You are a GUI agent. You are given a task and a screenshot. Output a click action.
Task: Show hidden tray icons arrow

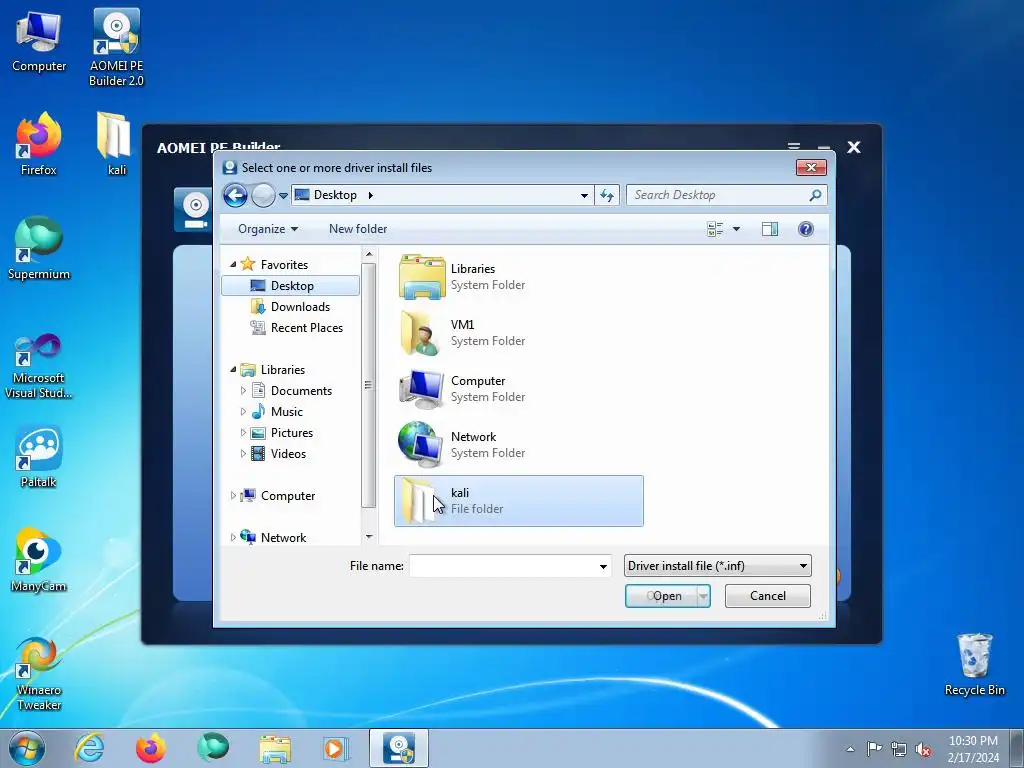[850, 749]
